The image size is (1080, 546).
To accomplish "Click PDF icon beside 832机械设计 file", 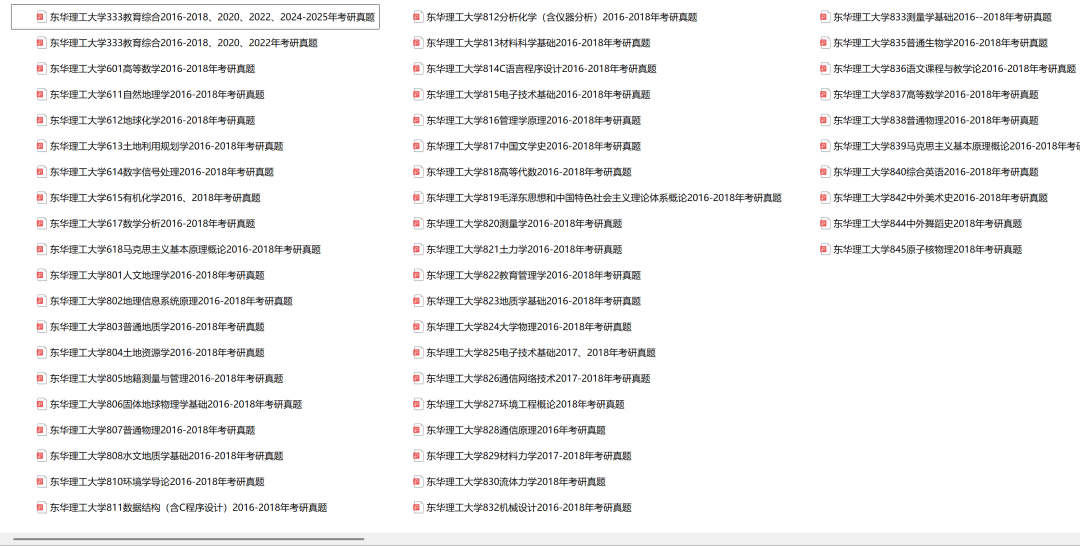I will pyautogui.click(x=417, y=507).
